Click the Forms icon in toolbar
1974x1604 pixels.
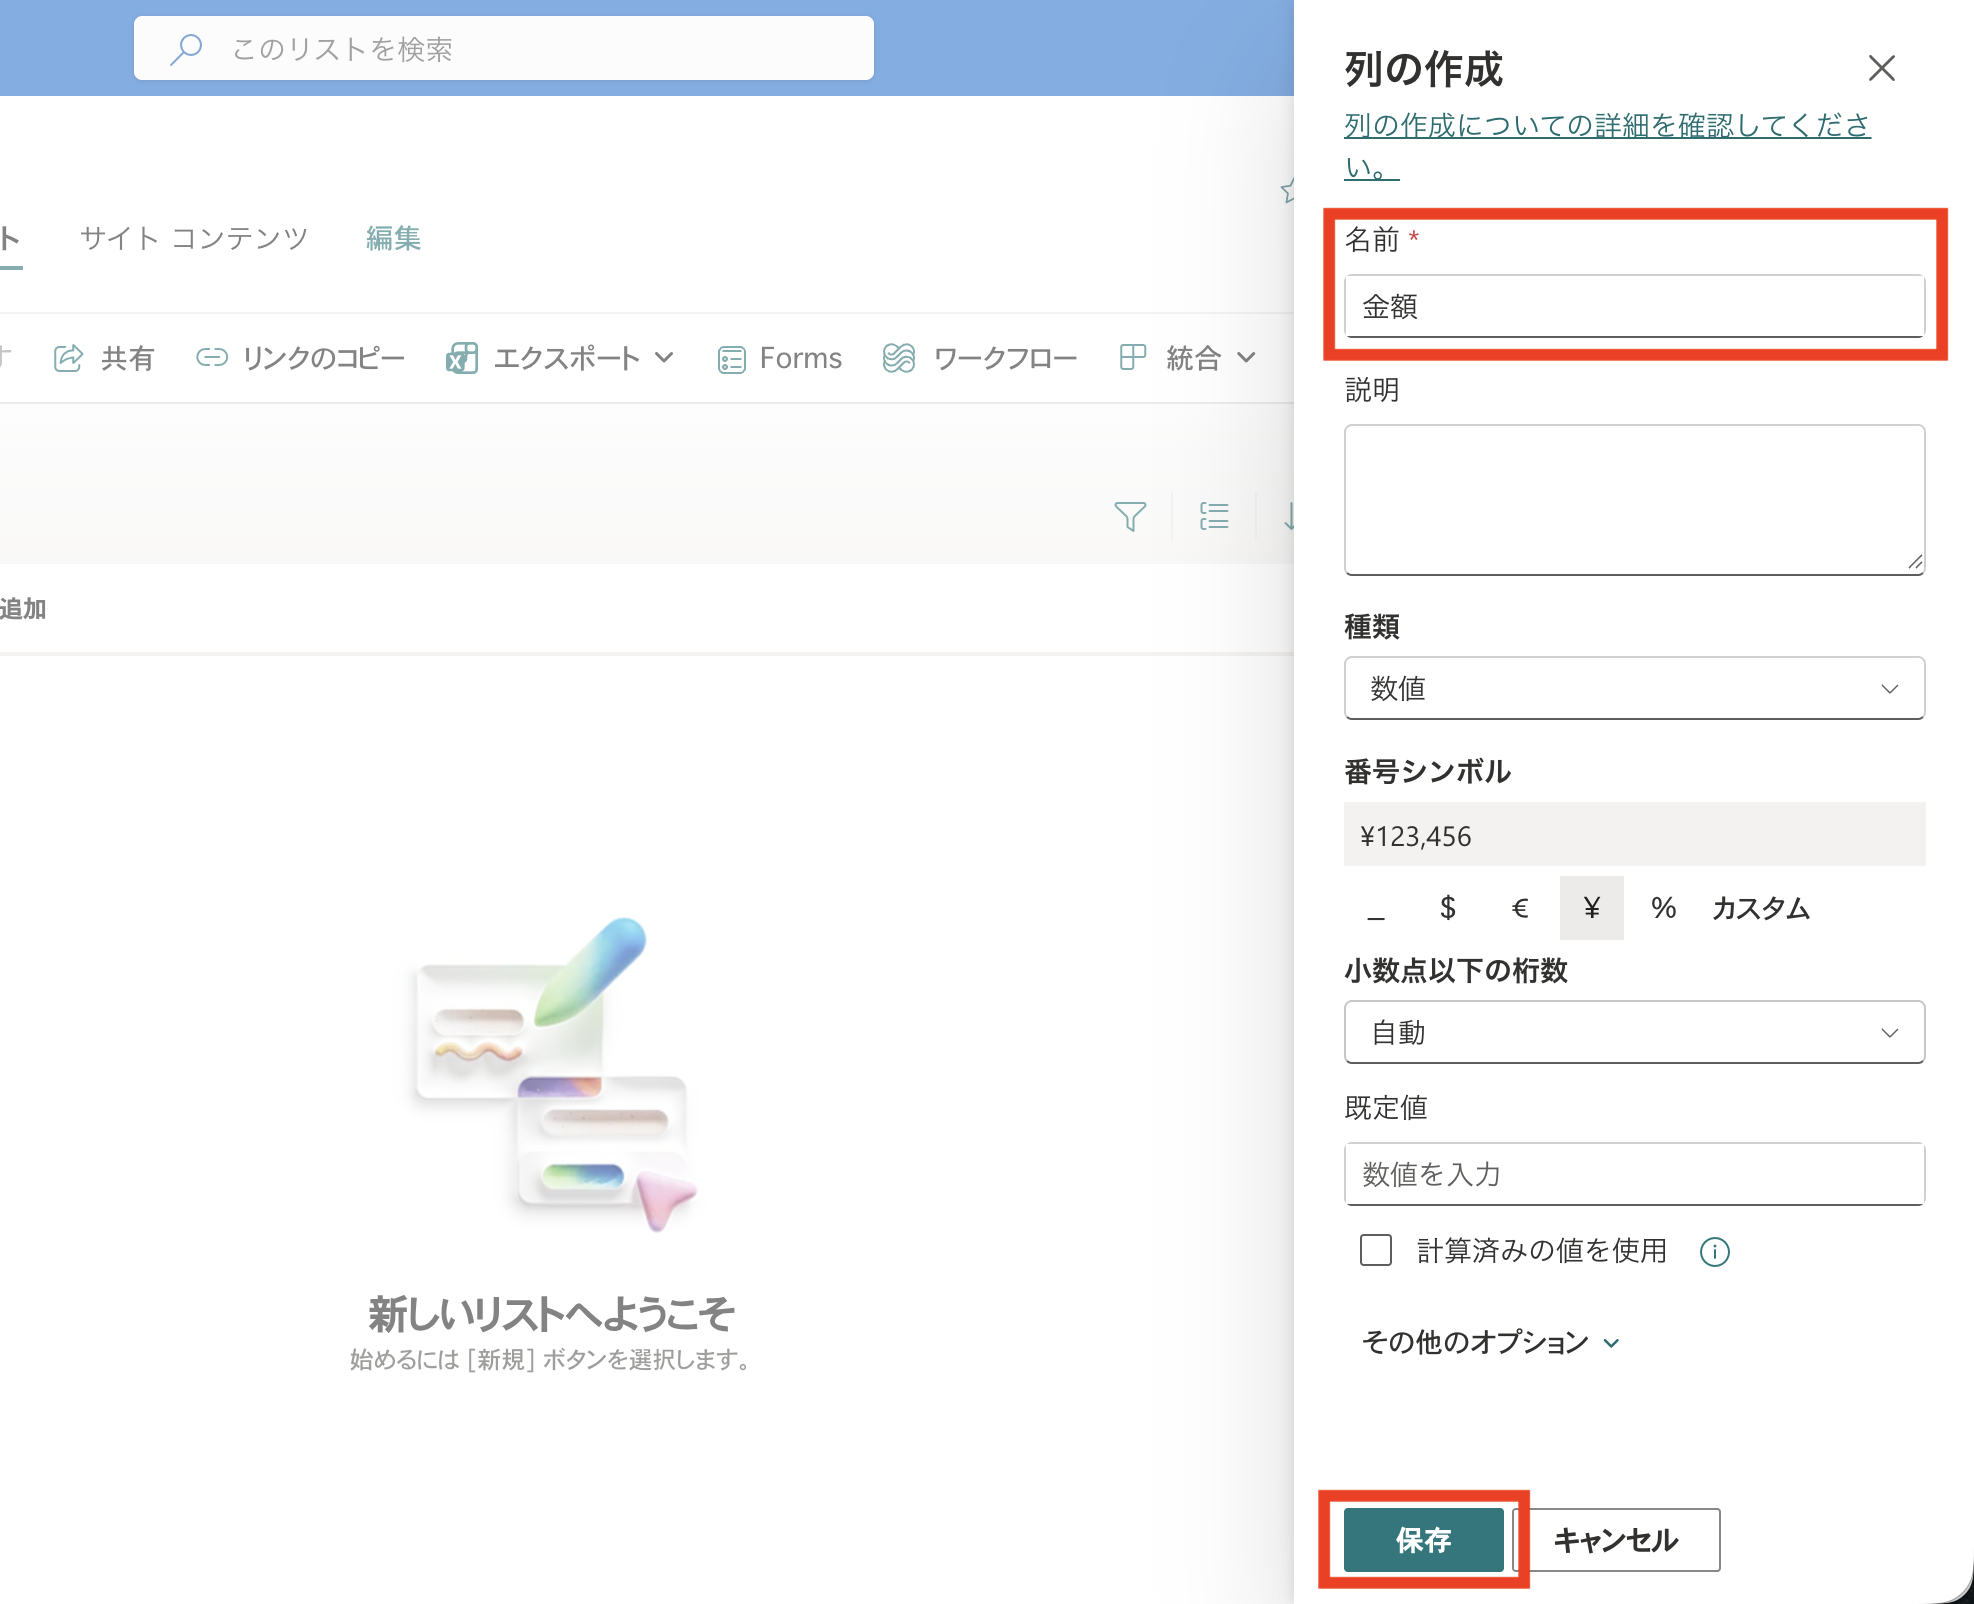[x=732, y=359]
